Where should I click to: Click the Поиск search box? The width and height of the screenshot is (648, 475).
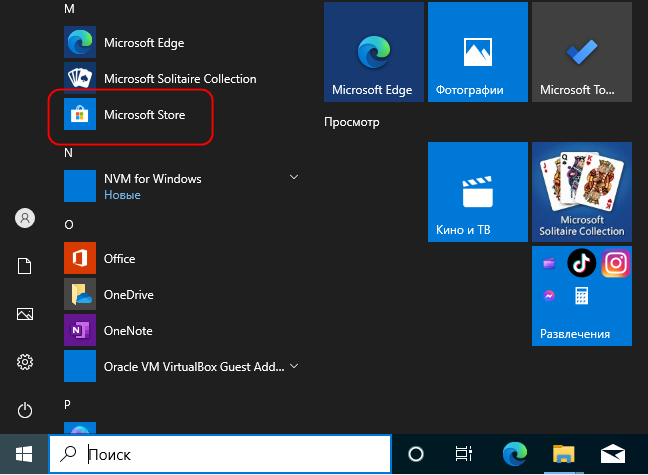220,454
